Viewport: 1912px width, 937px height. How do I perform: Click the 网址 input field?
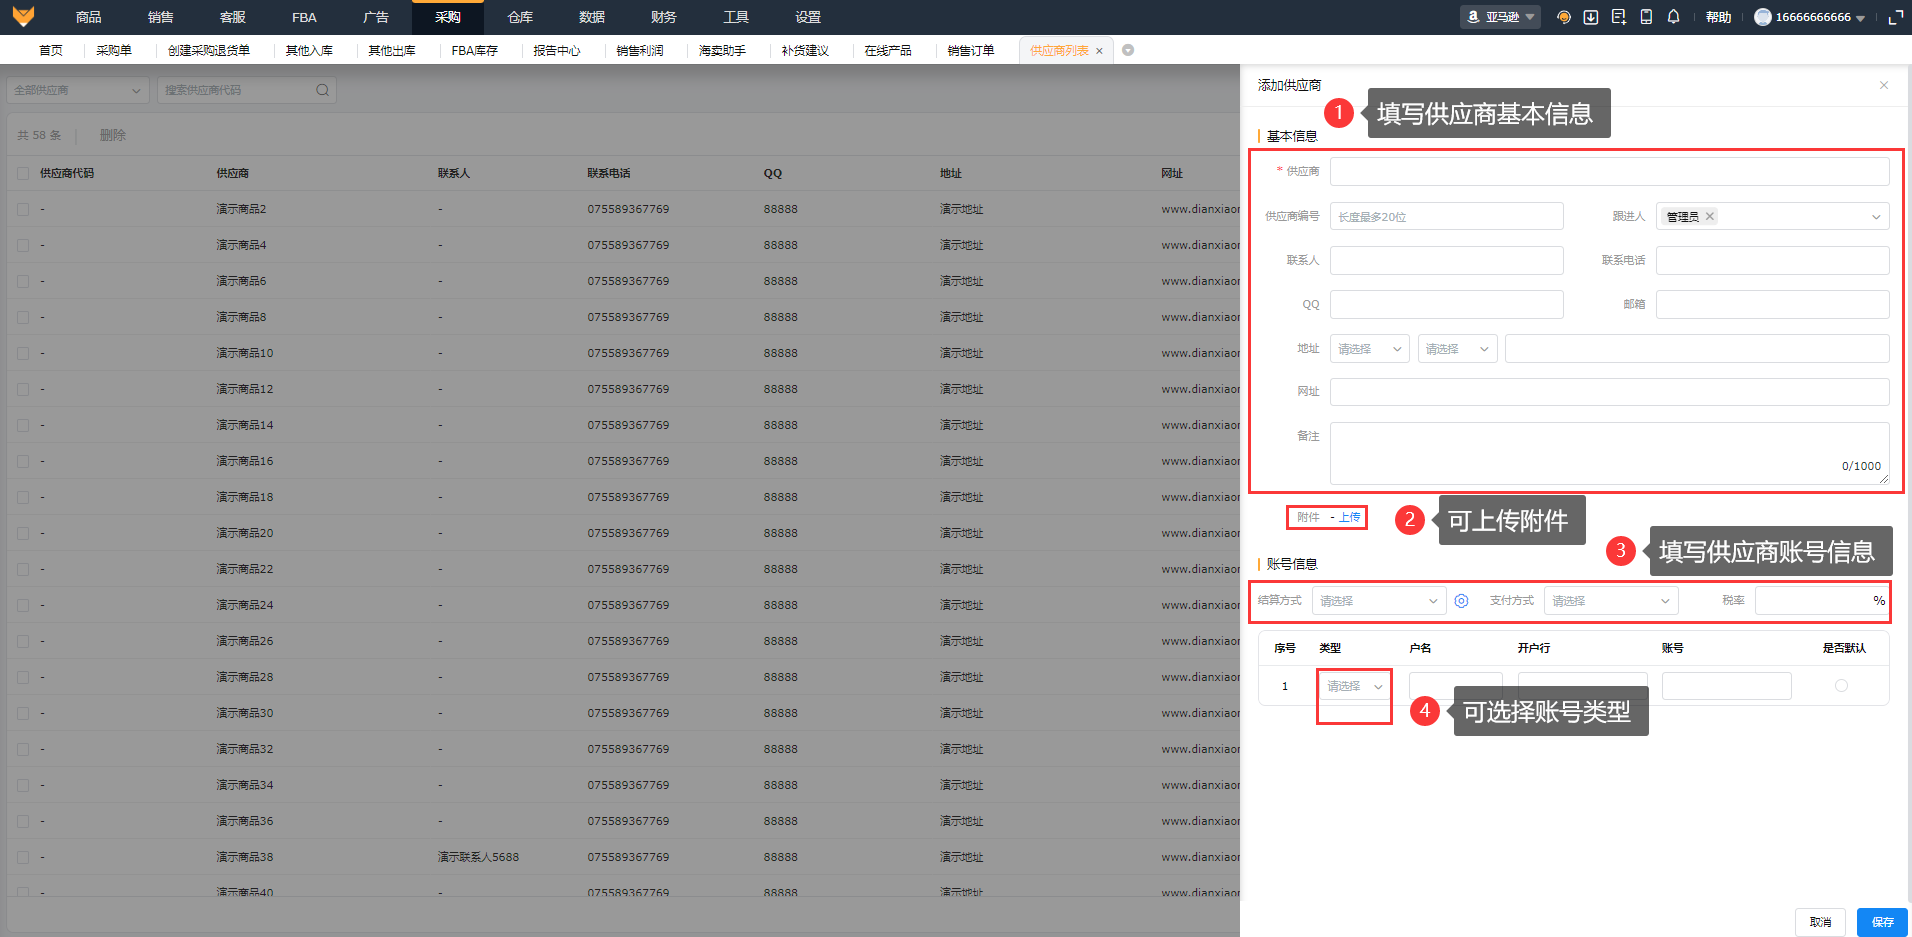click(1609, 392)
